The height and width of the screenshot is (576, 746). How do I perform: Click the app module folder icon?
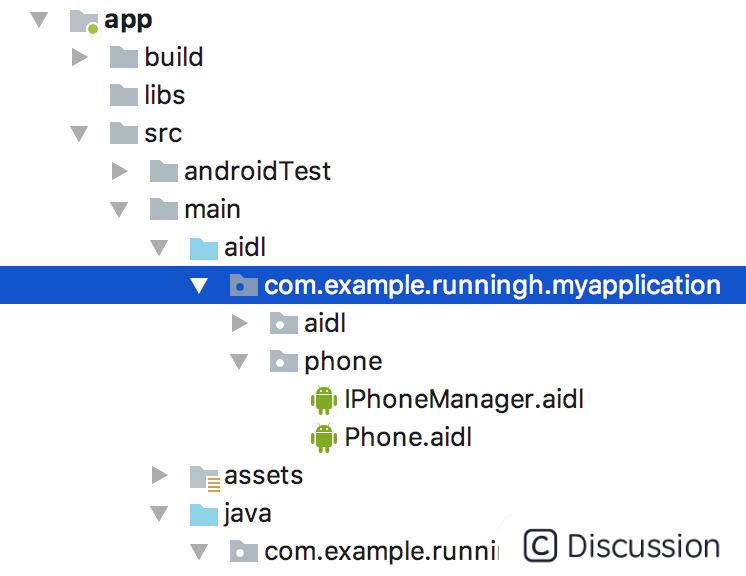[84, 22]
